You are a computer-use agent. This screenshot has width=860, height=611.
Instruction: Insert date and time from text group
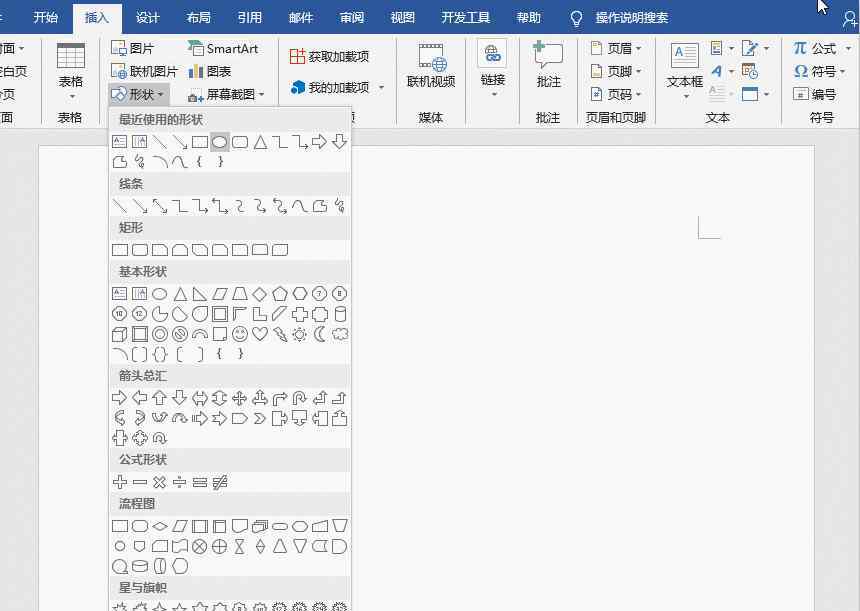tap(750, 71)
